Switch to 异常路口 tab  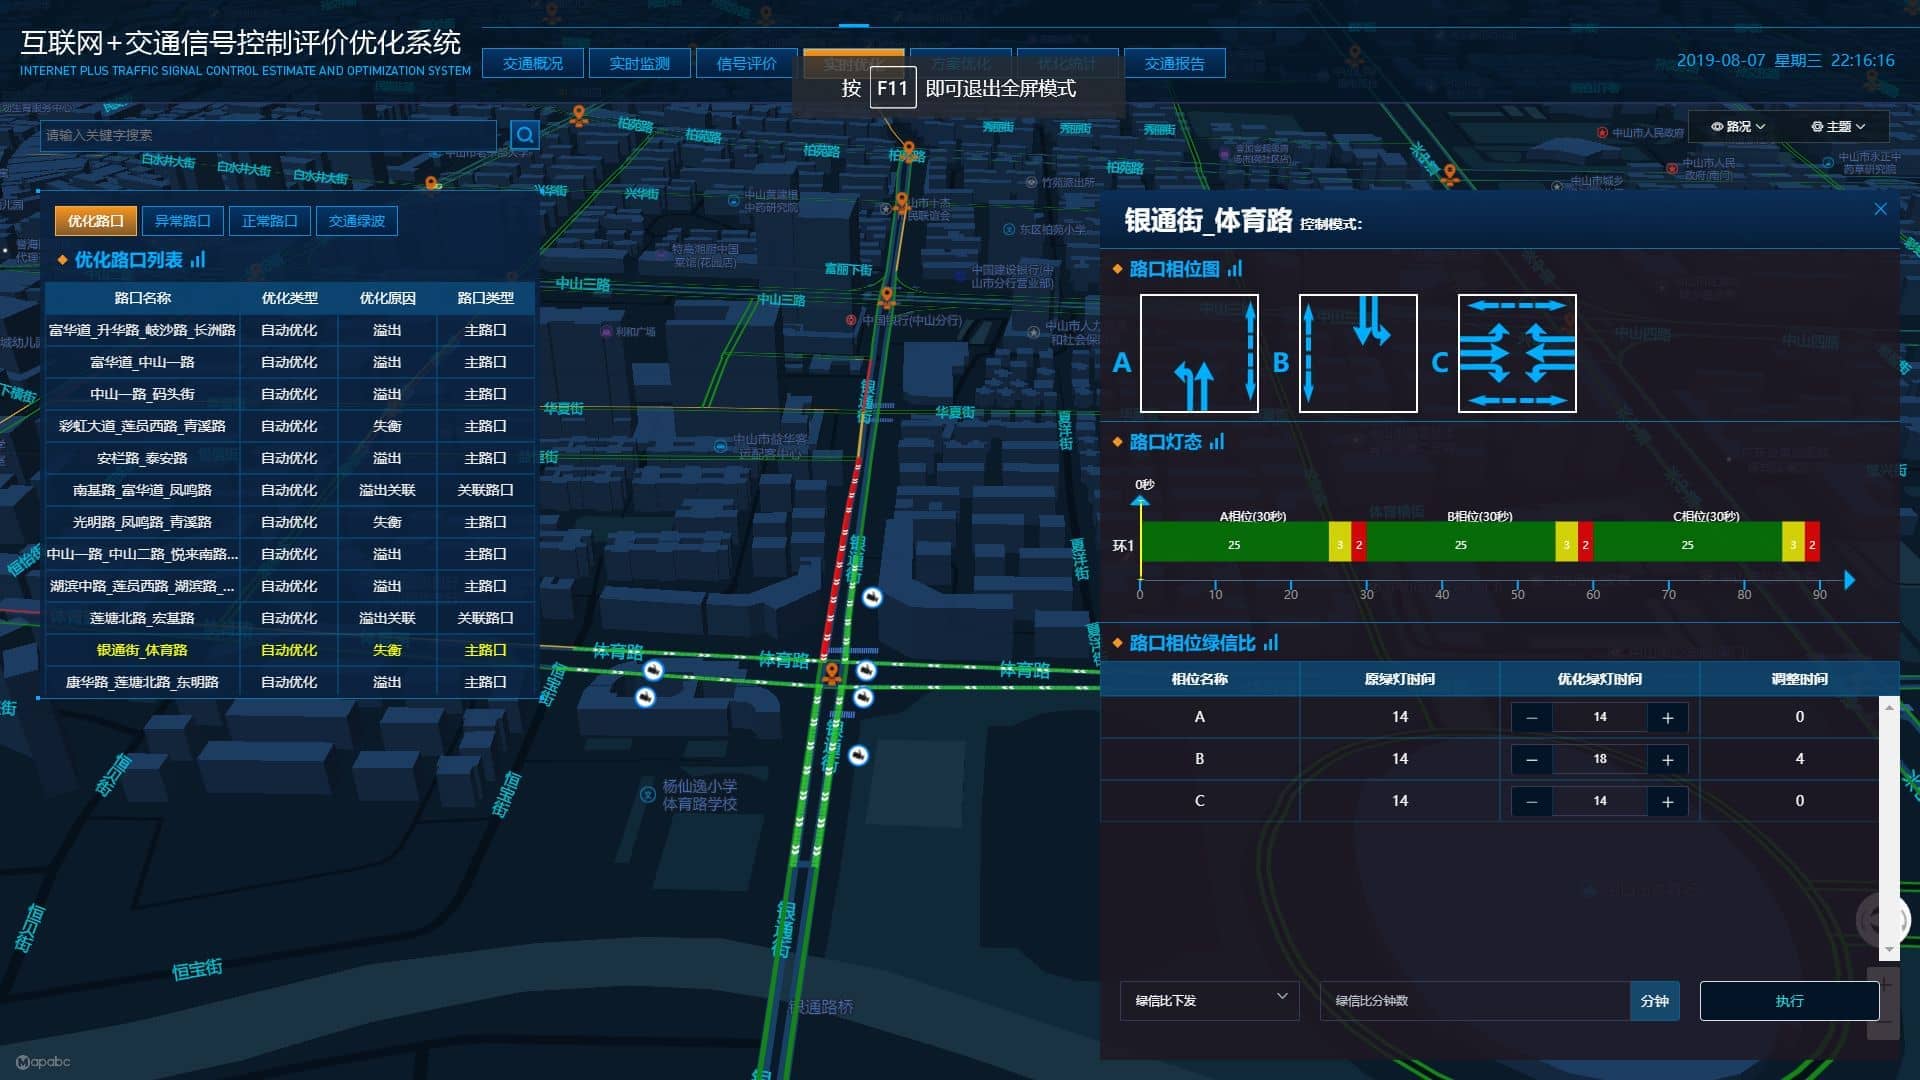(x=182, y=221)
